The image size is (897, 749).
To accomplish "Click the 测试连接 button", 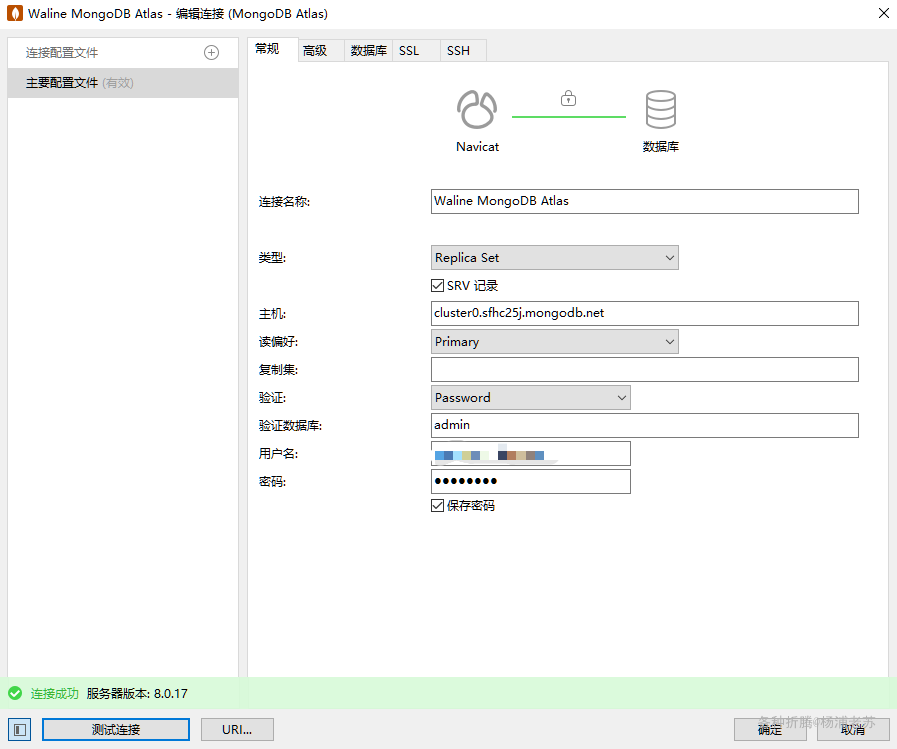I will click(116, 730).
